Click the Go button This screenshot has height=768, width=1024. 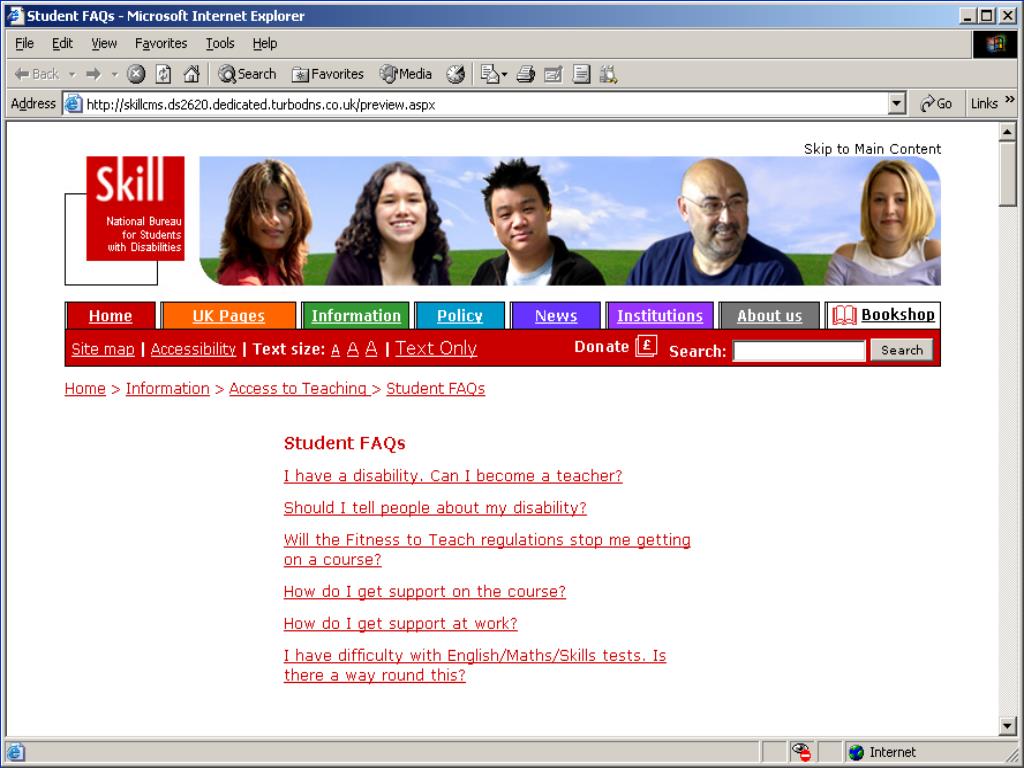(936, 104)
